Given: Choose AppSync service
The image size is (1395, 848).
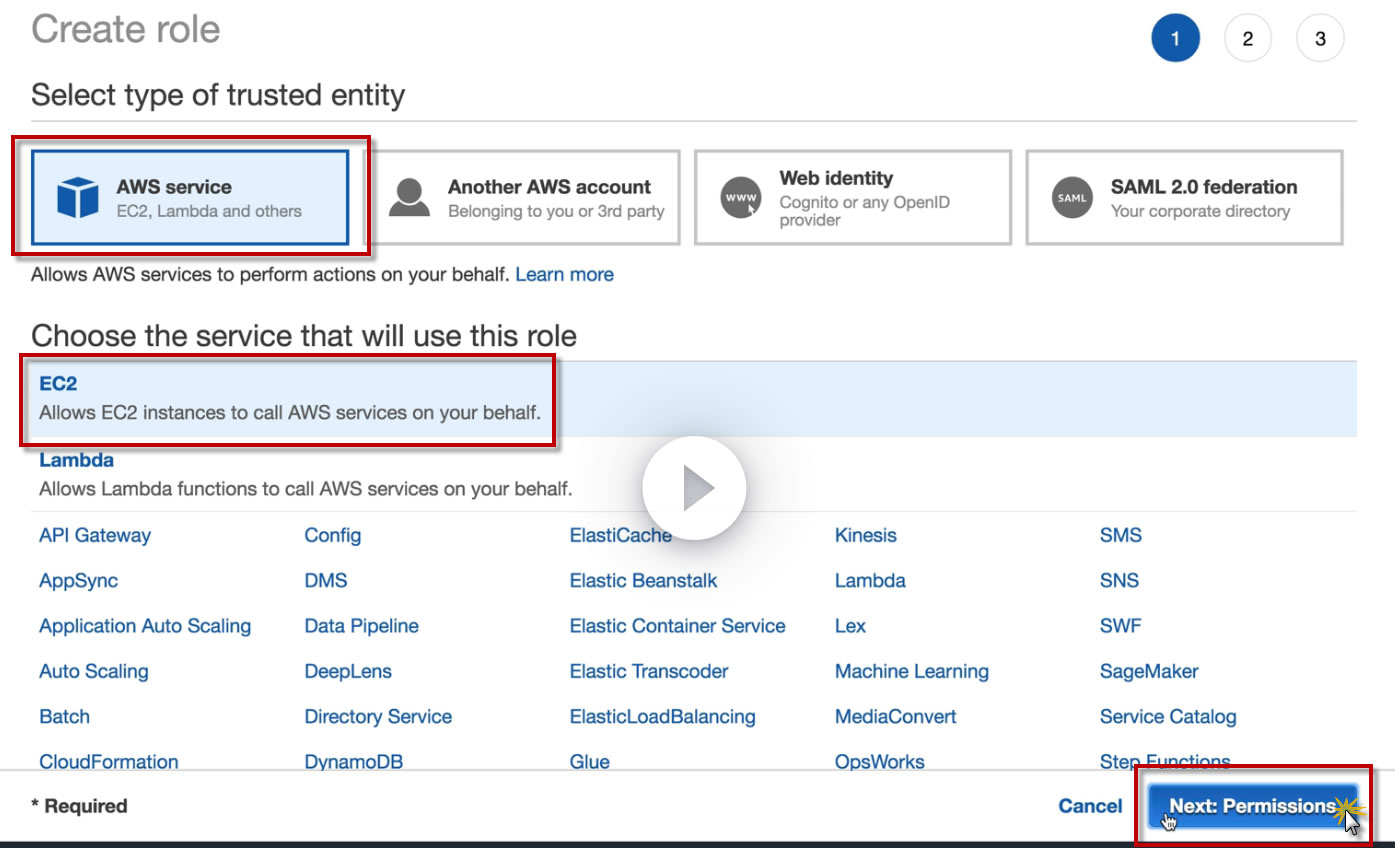Looking at the screenshot, I should click(78, 581).
